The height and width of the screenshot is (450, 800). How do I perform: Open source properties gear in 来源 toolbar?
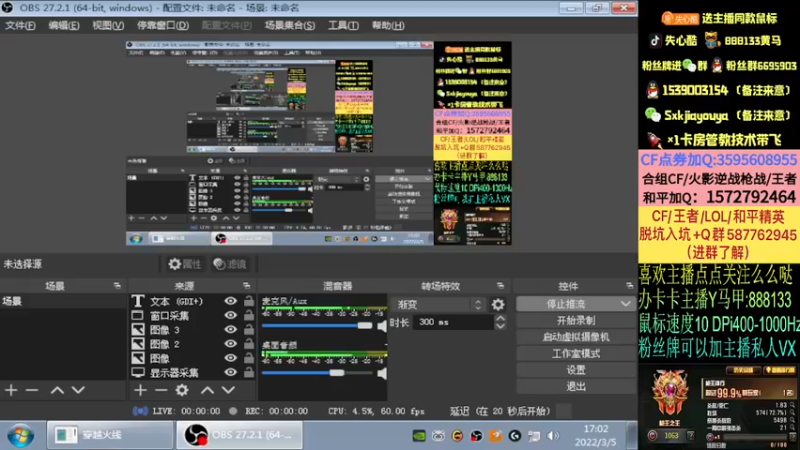(182, 390)
